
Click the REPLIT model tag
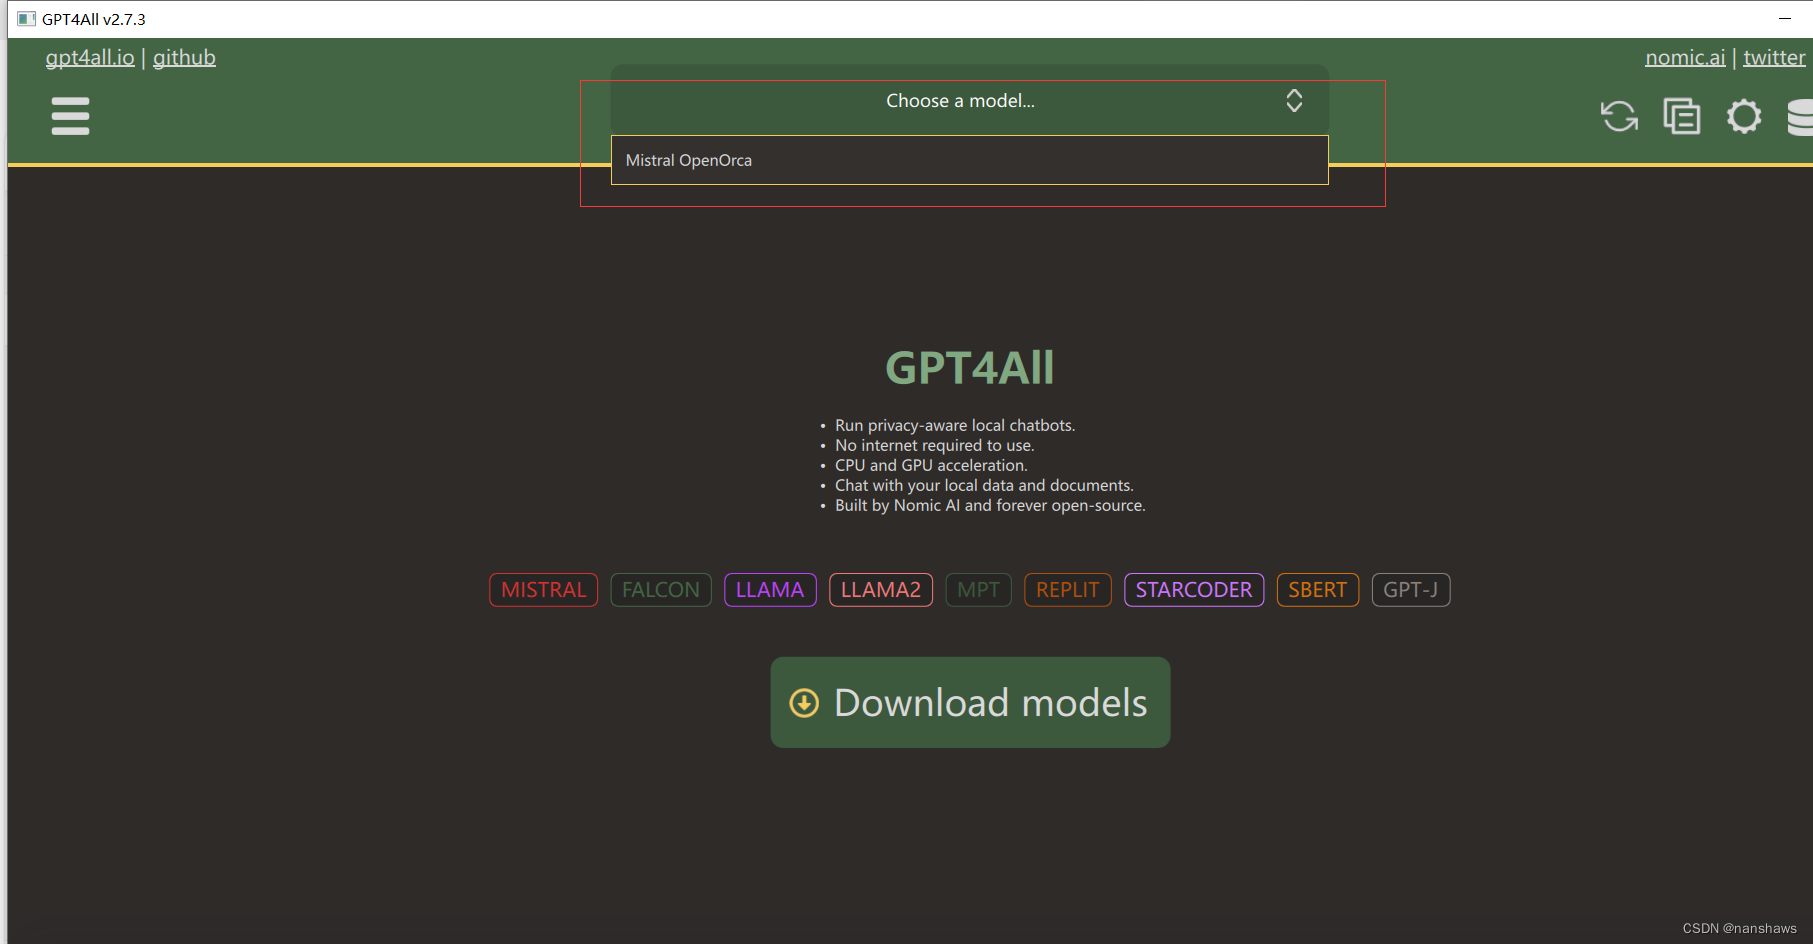pos(1068,590)
